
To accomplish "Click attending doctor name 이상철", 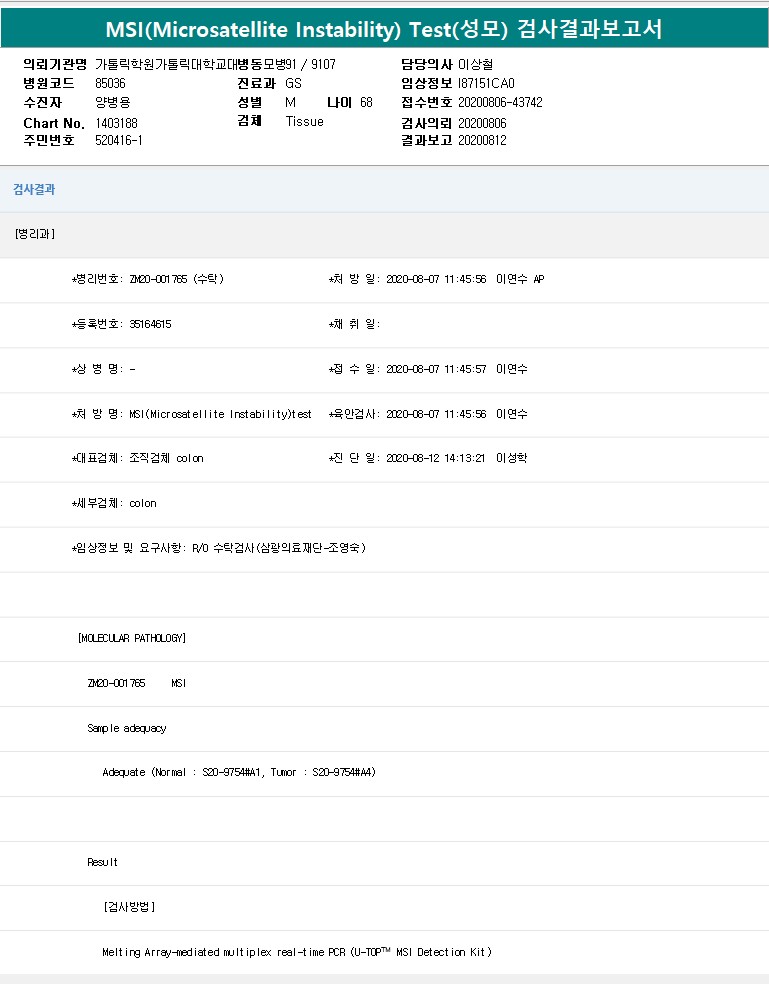I will click(475, 65).
